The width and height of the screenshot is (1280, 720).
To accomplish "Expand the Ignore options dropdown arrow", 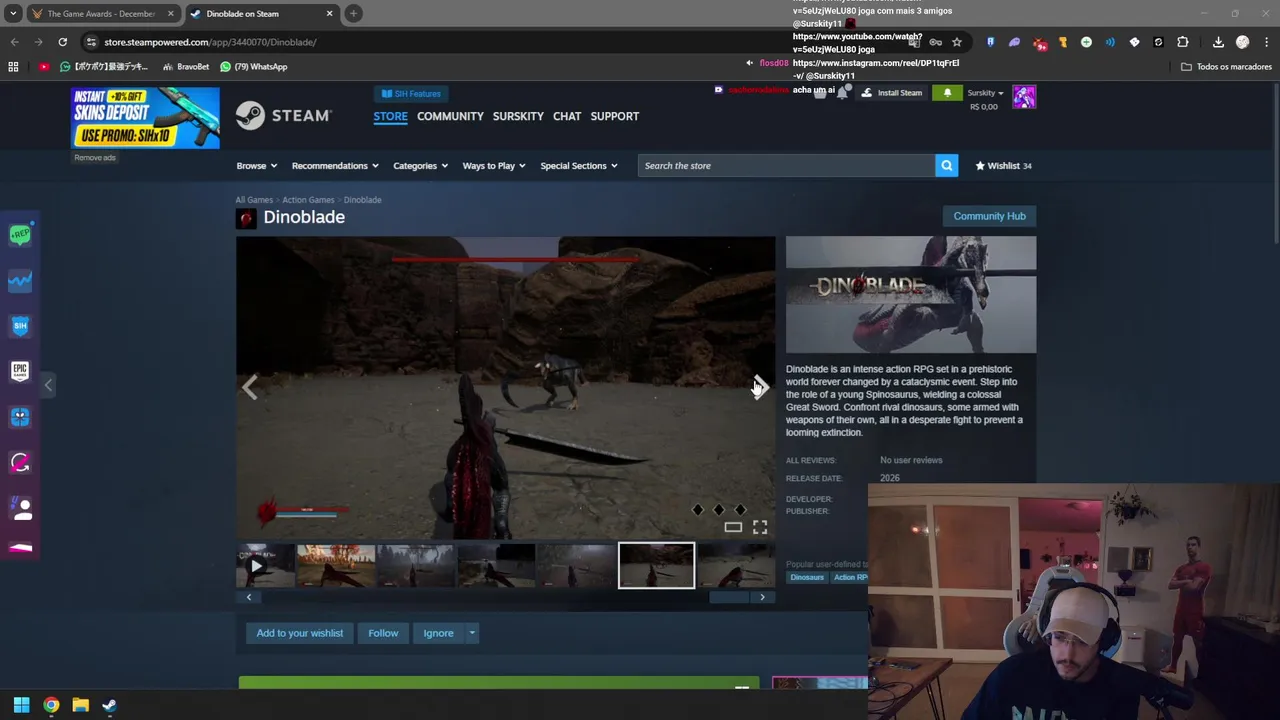I will [472, 633].
